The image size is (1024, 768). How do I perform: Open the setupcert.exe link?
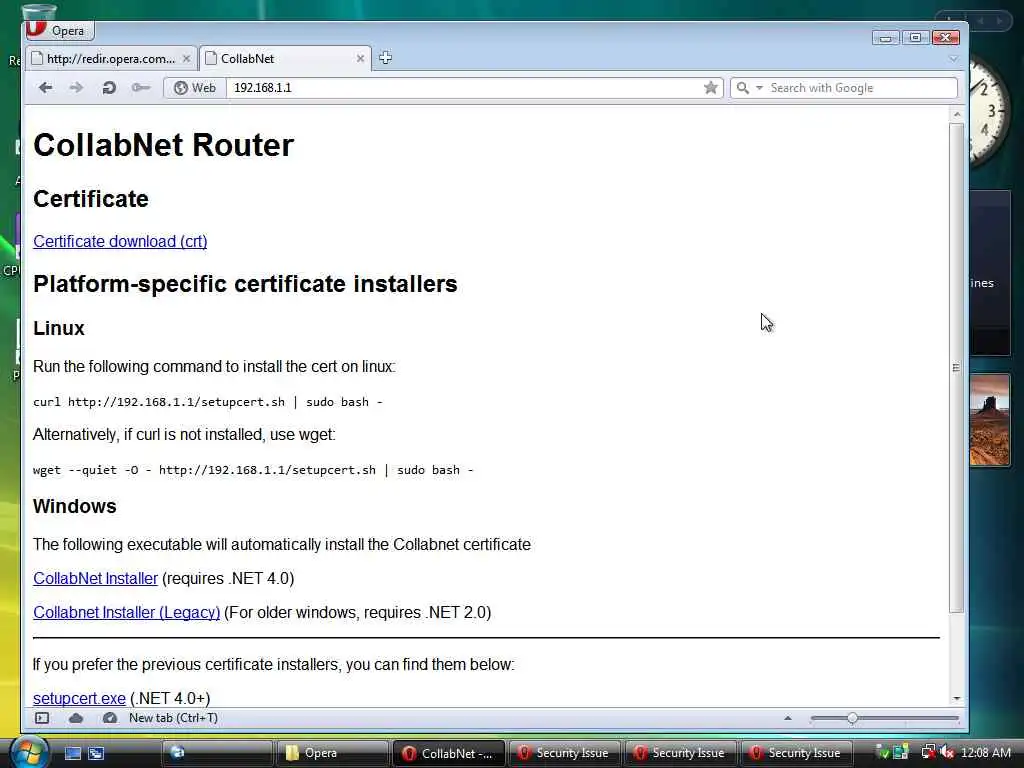pyautogui.click(x=79, y=698)
